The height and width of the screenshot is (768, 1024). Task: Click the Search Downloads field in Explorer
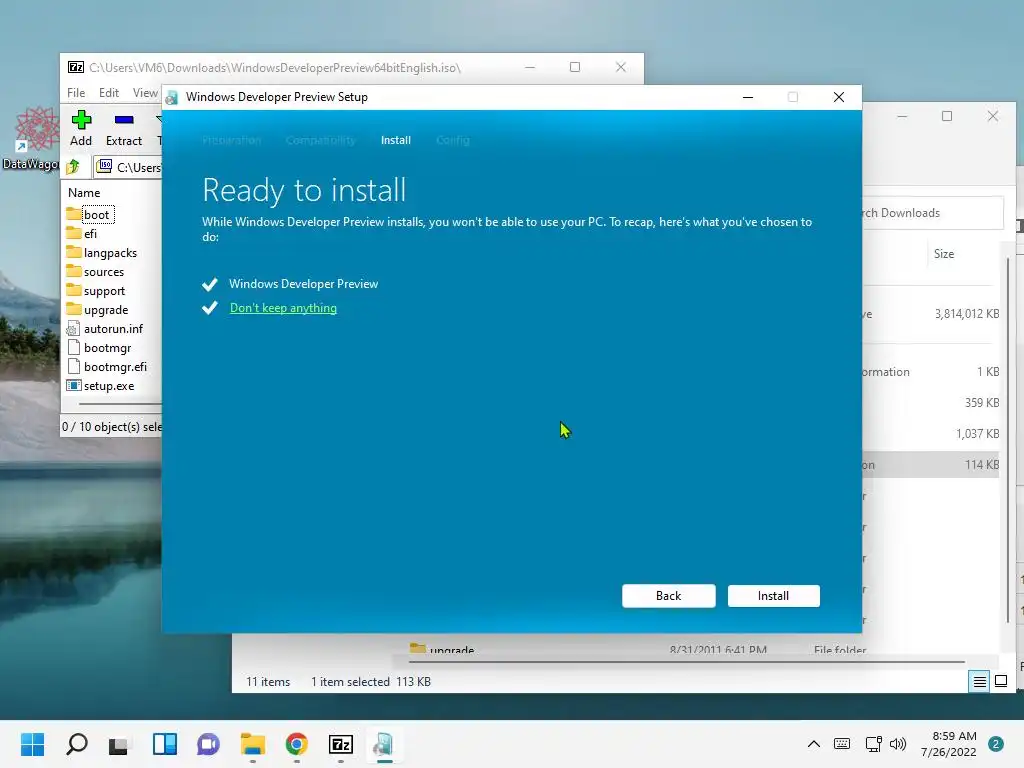click(933, 213)
